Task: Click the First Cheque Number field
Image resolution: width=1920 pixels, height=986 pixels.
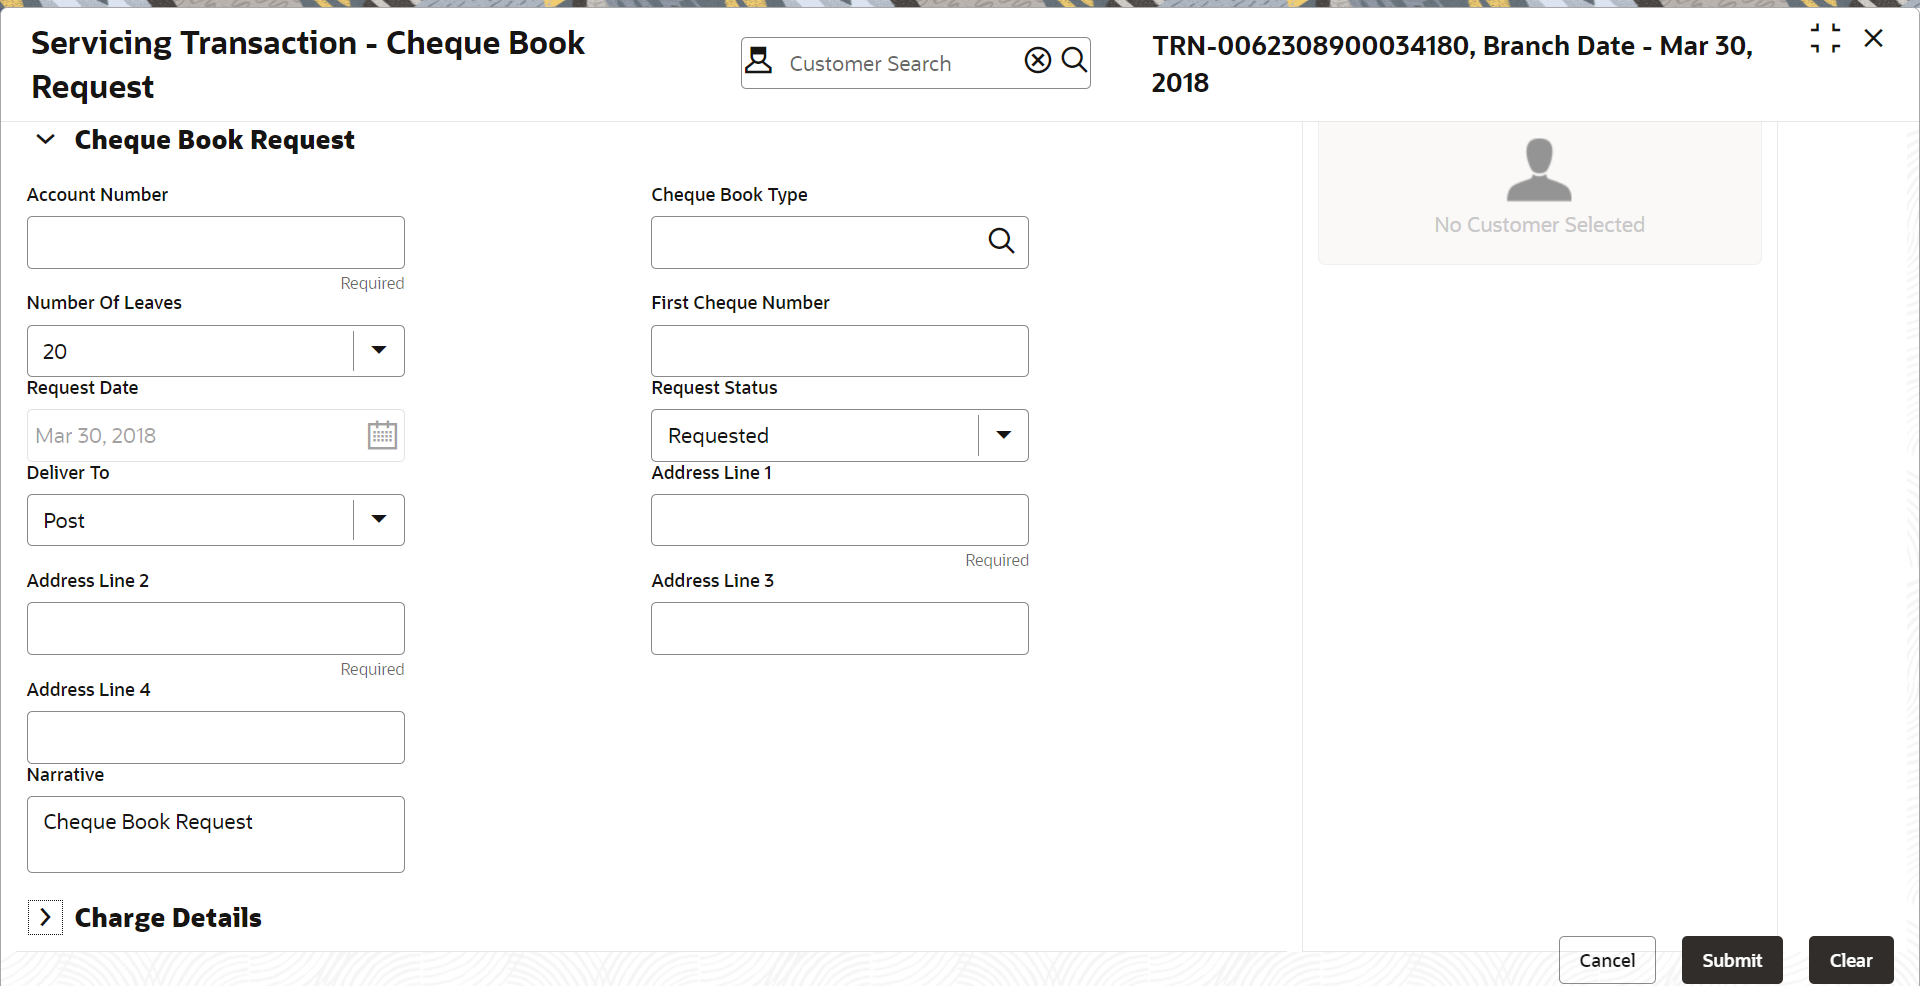Action: pos(840,351)
